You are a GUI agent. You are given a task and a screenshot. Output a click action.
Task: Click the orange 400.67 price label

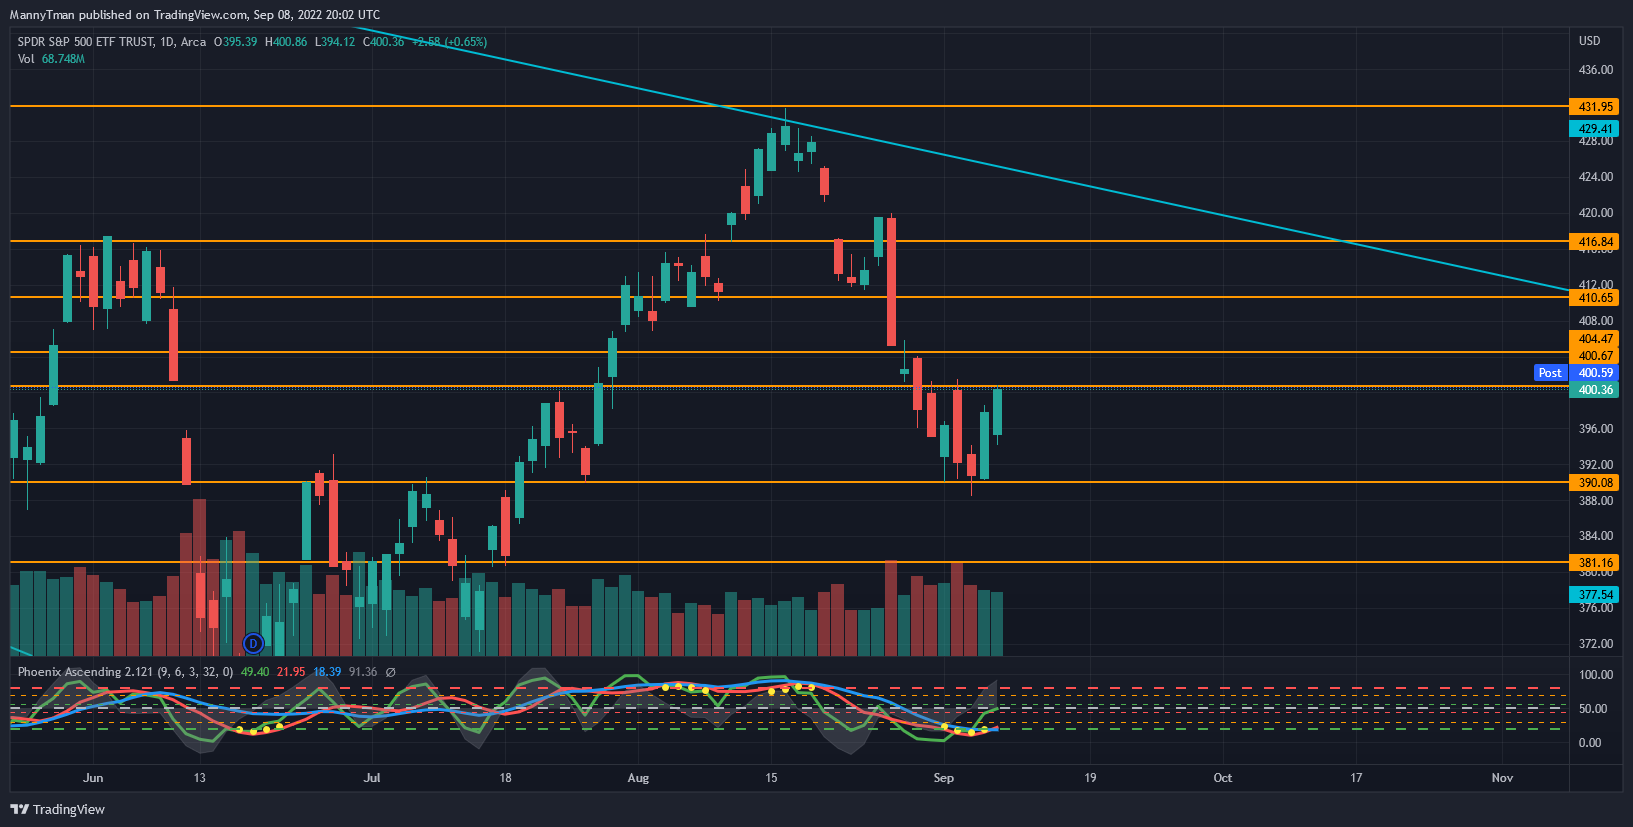[x=1595, y=356]
